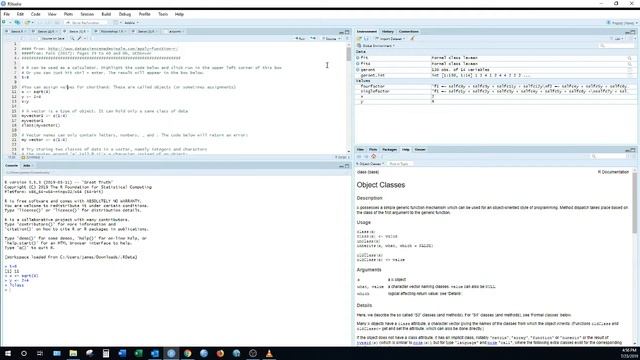The image size is (640, 360).
Task: Focus the Environment search field
Action: click(x=617, y=46)
